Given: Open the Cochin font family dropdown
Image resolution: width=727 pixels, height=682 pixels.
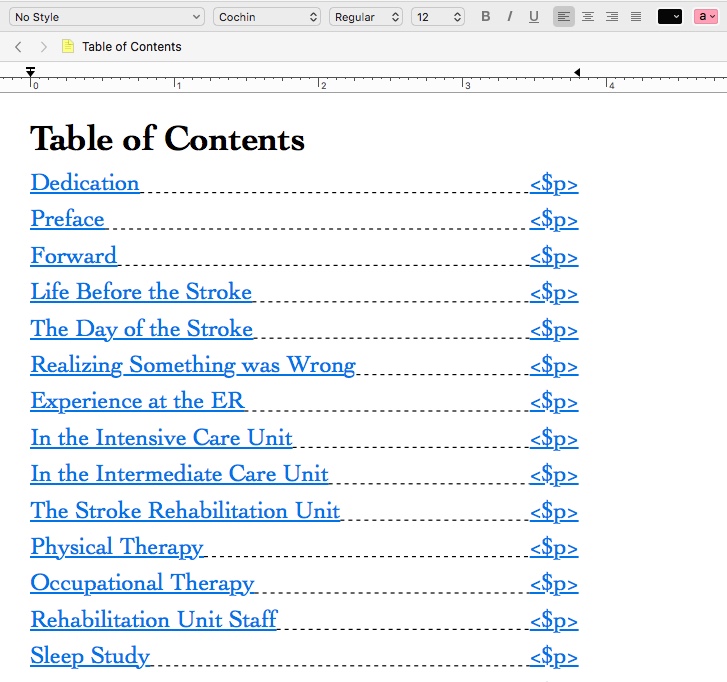Looking at the screenshot, I should point(267,17).
